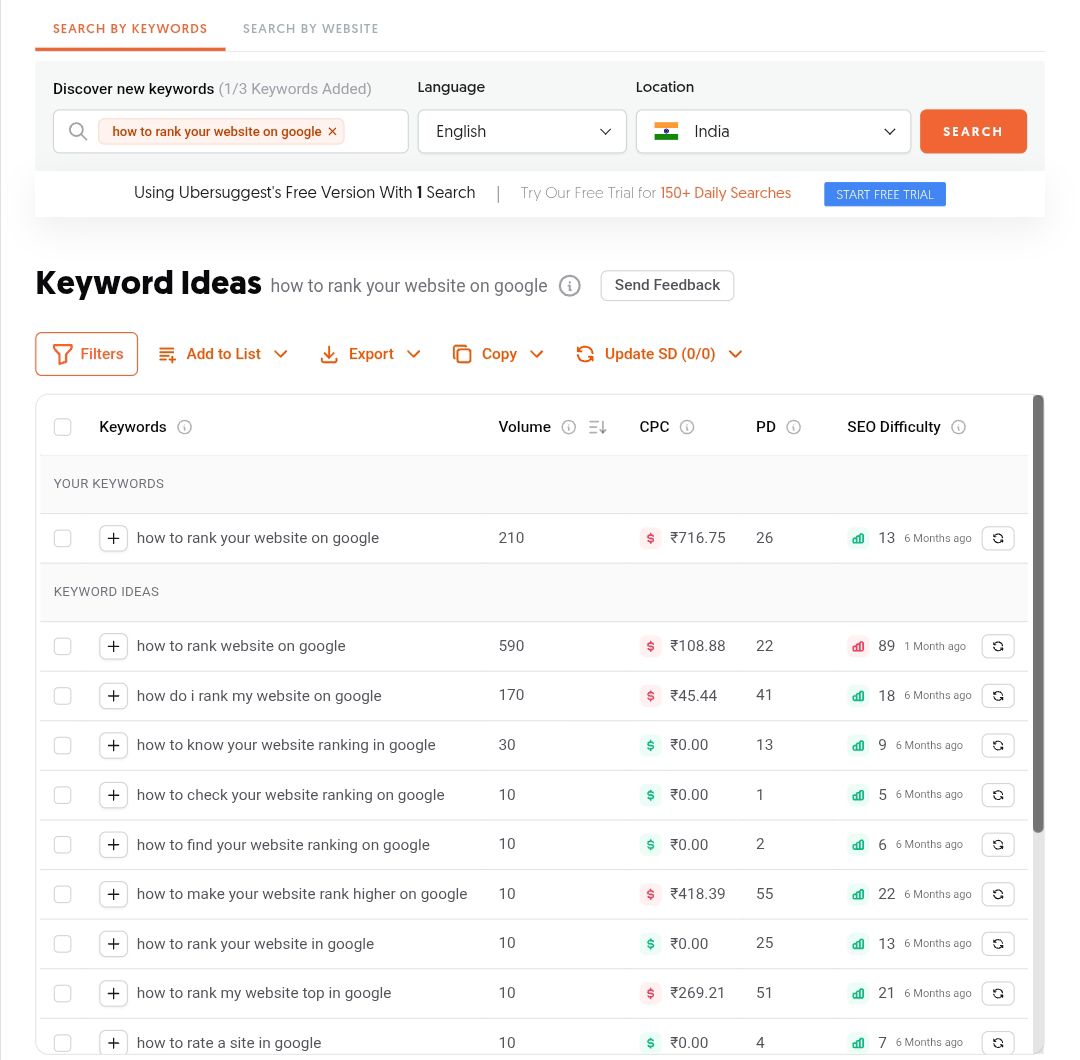
Task: Select checkbox for 'how to find your website ranking on google'
Action: [63, 845]
